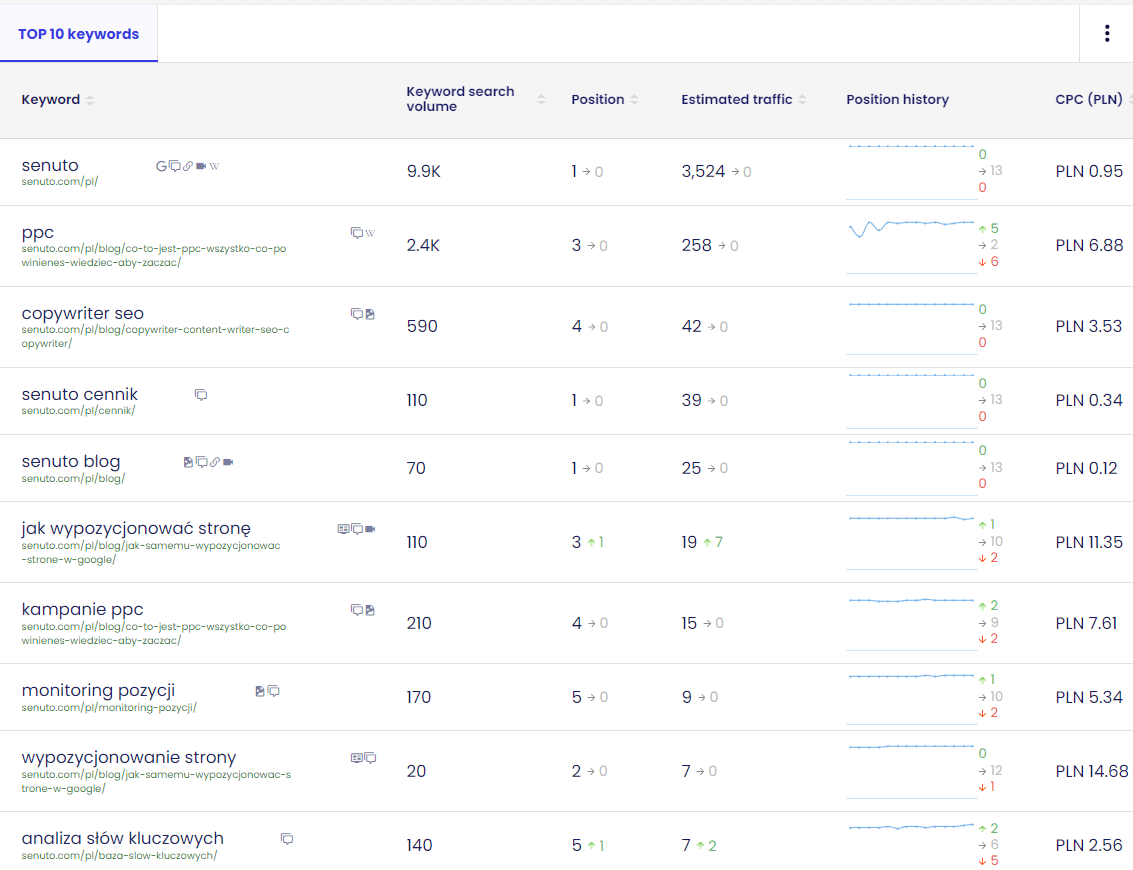Click the sitelinks chain icon in senuto row
Viewport: 1133px width, 870px height.
(188, 166)
